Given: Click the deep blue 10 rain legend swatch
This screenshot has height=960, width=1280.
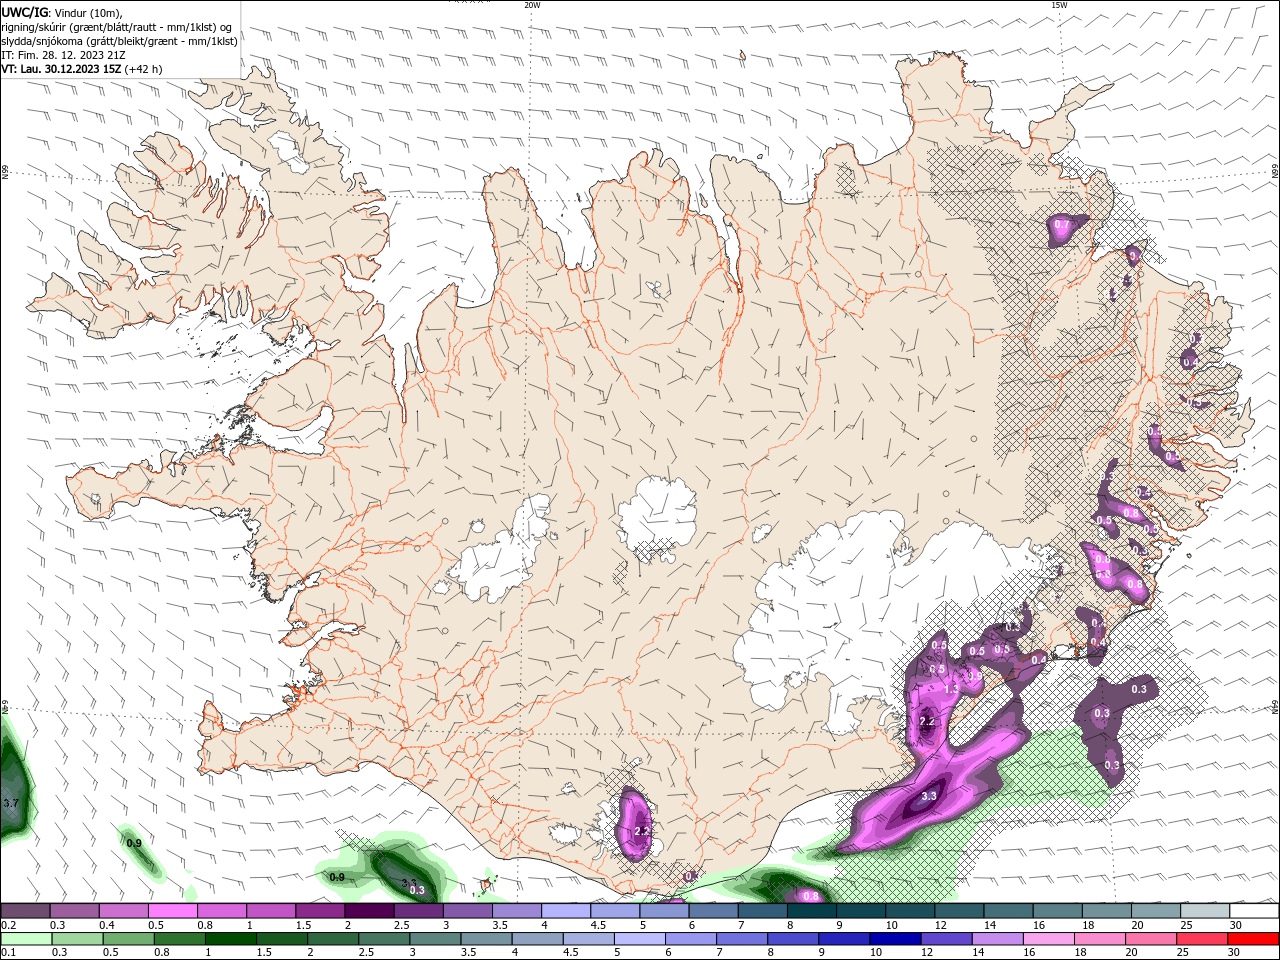Looking at the screenshot, I should coord(894,939).
